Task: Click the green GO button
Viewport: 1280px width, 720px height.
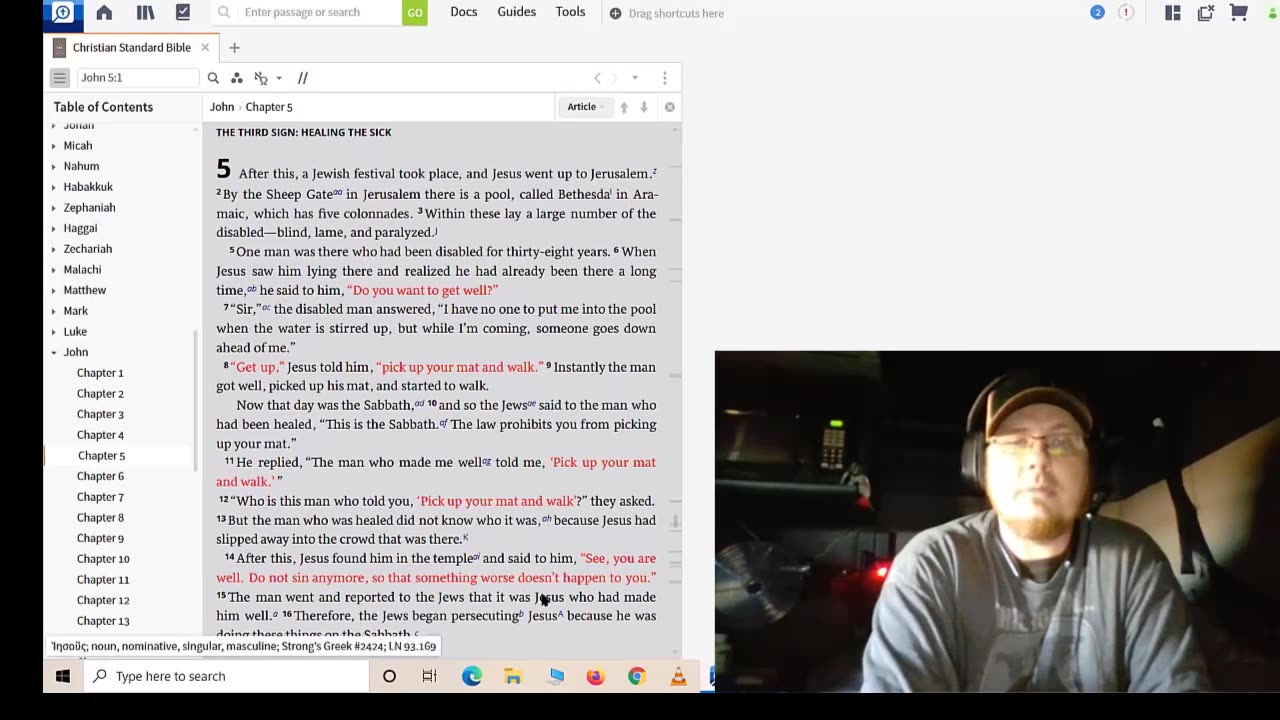Action: (x=415, y=13)
